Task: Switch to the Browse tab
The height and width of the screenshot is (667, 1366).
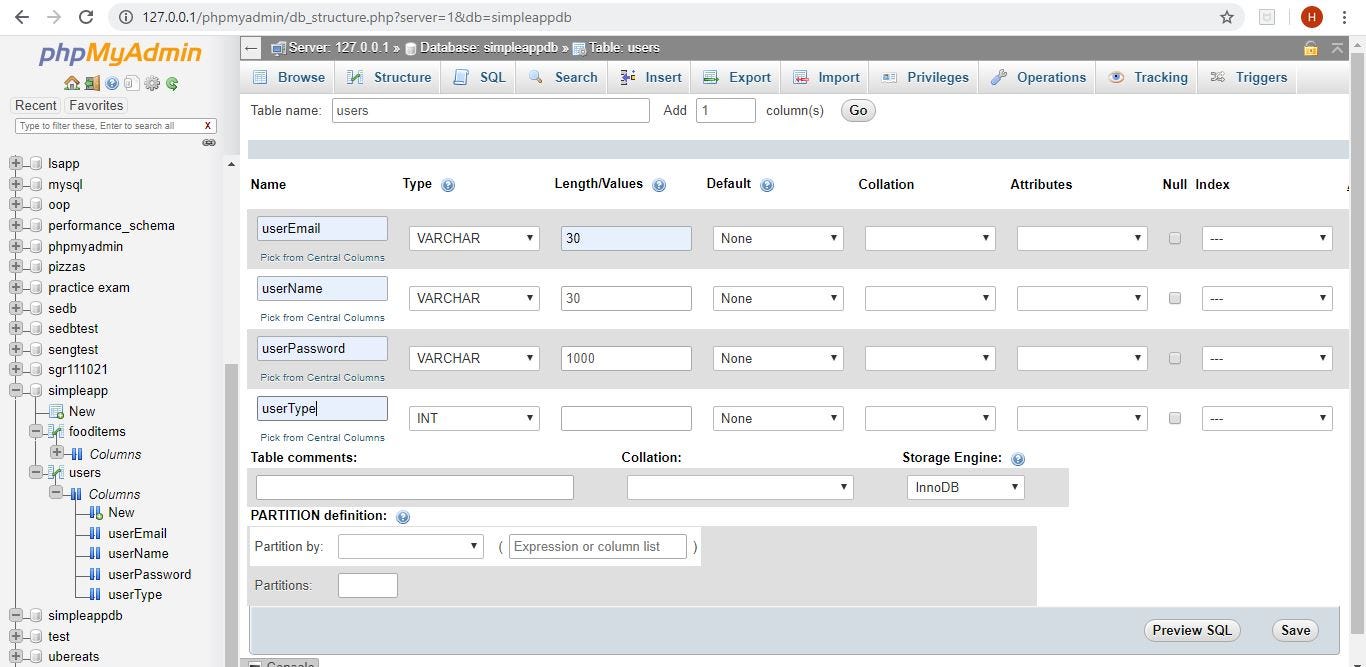Action: click(288, 77)
